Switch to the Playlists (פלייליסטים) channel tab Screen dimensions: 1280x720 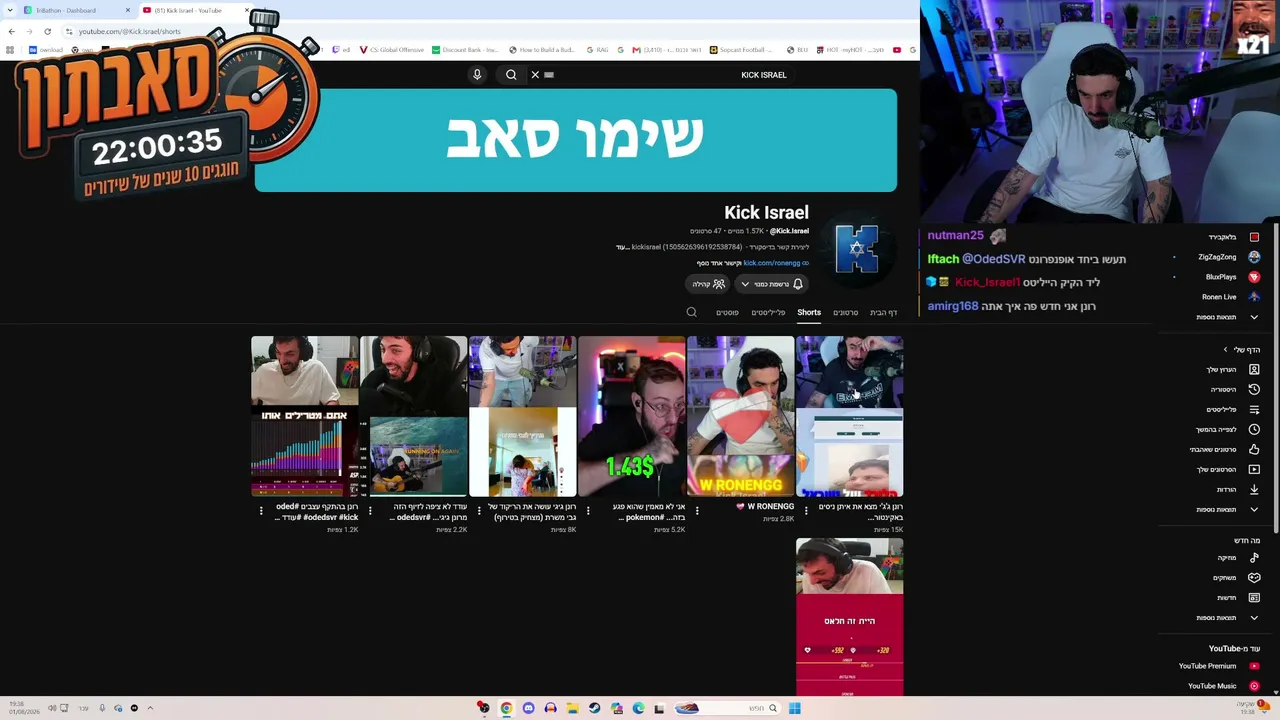pos(768,312)
